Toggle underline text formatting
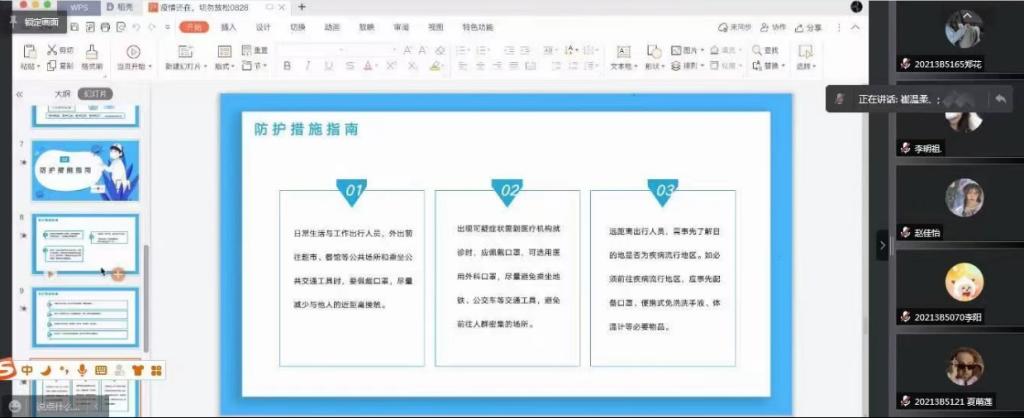Viewport: 1024px width, 418px height. click(327, 66)
